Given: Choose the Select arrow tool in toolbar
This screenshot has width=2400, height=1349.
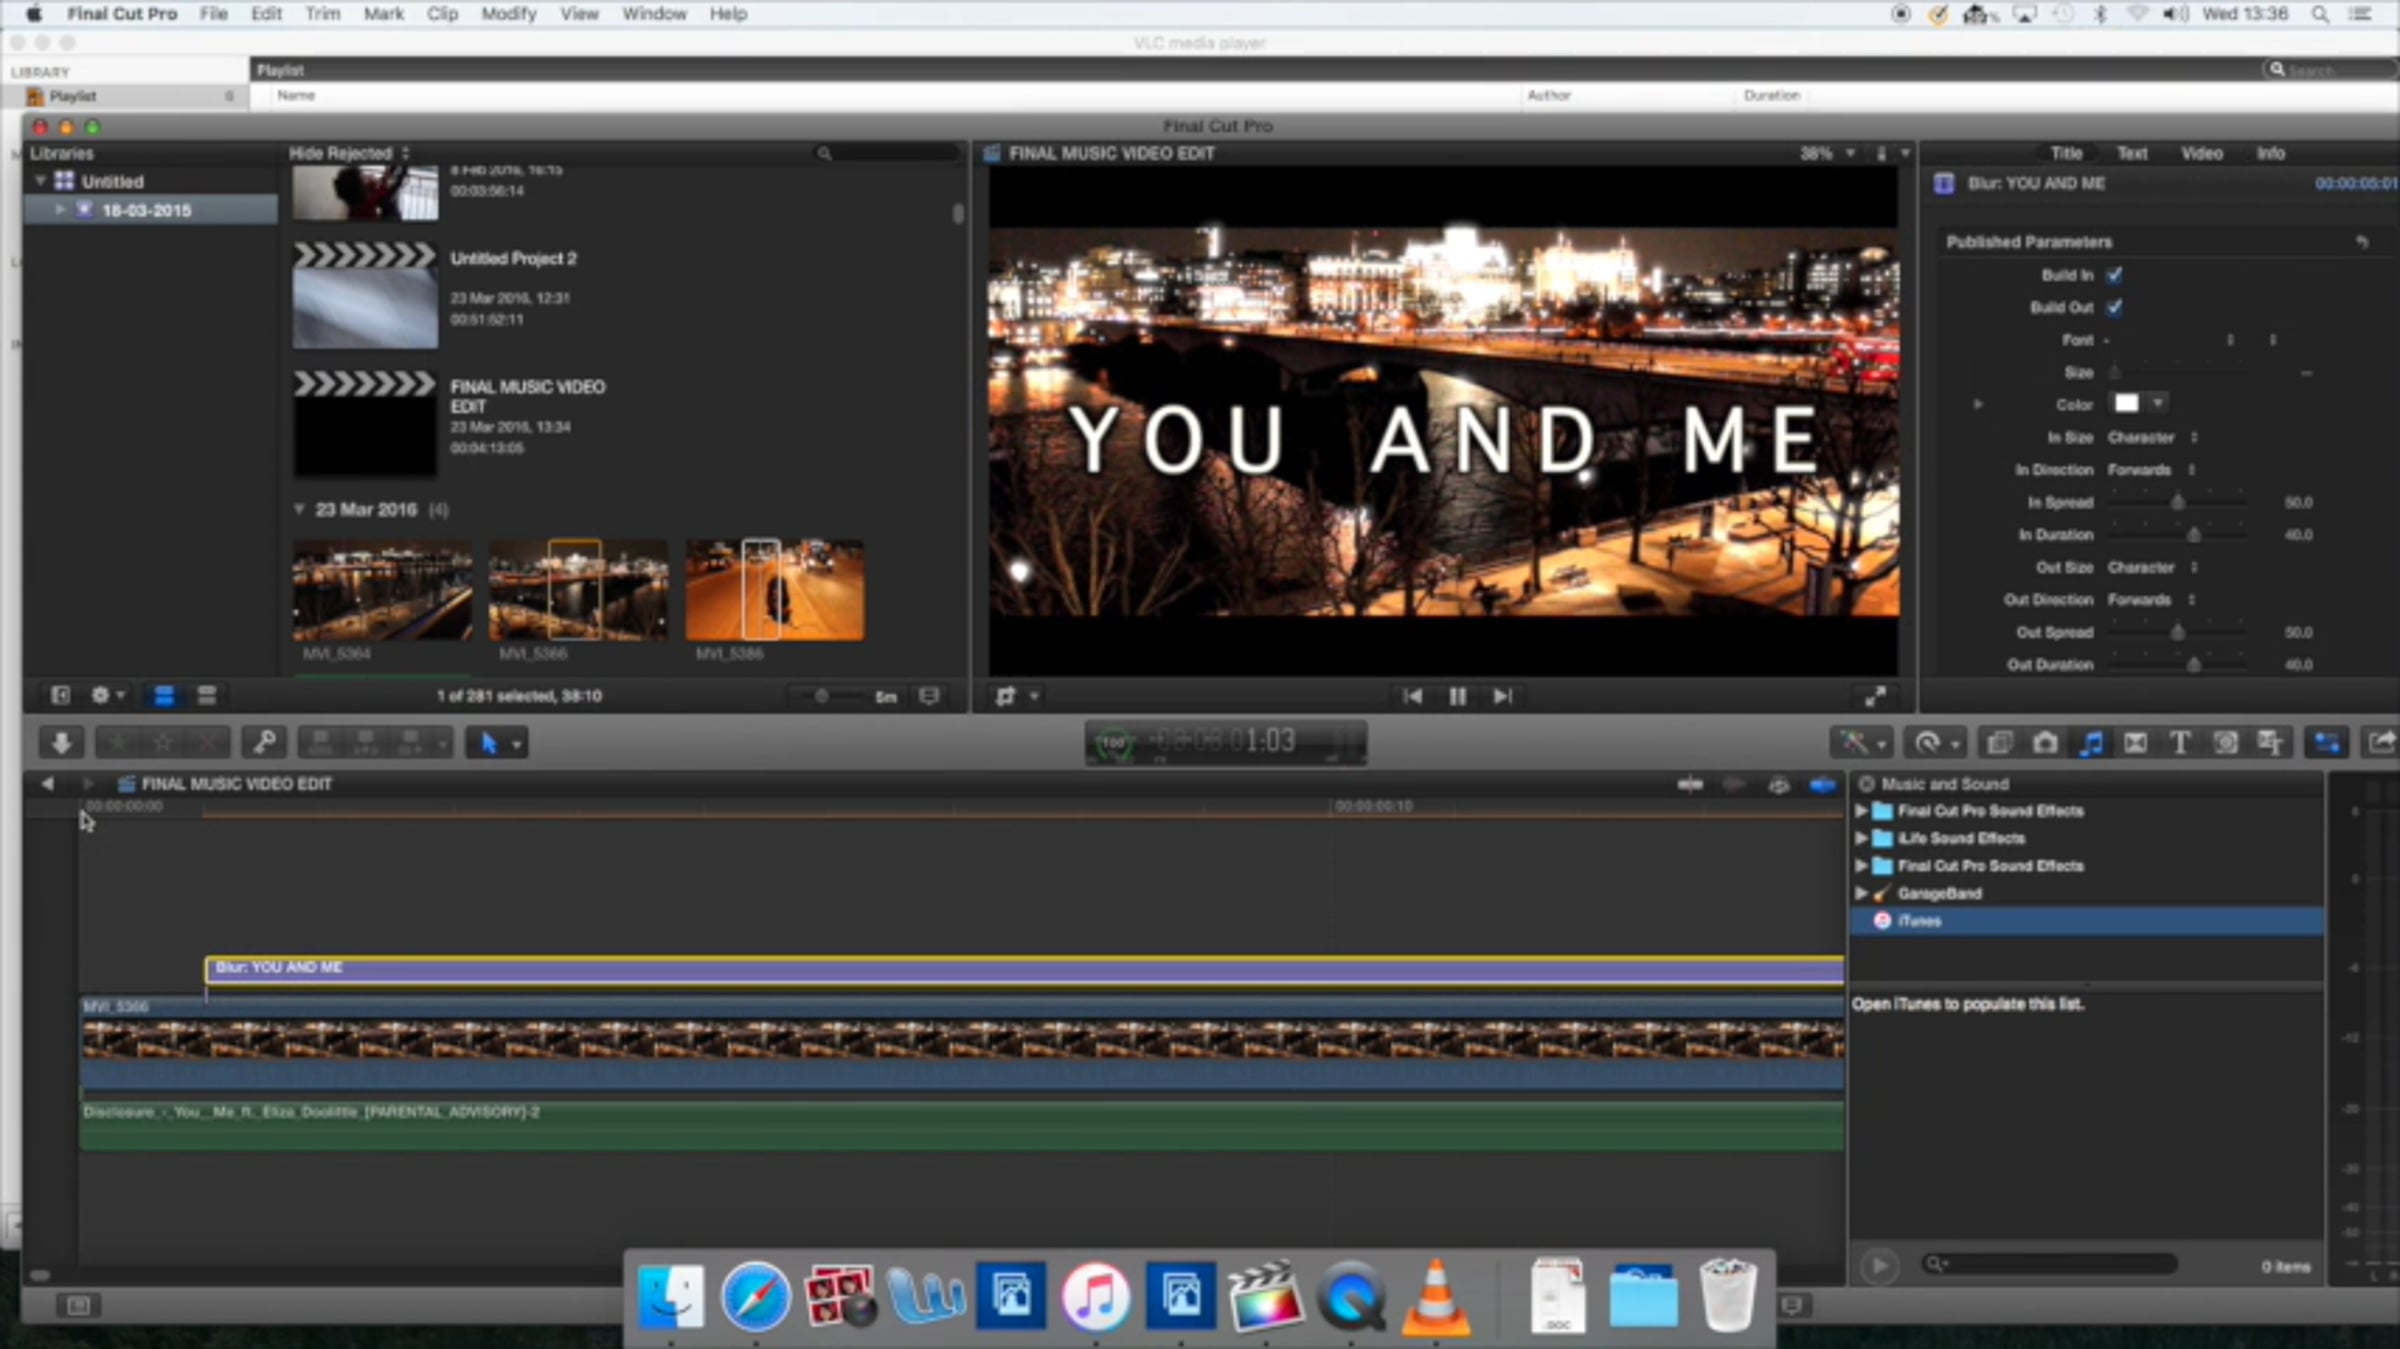Looking at the screenshot, I should 488,743.
